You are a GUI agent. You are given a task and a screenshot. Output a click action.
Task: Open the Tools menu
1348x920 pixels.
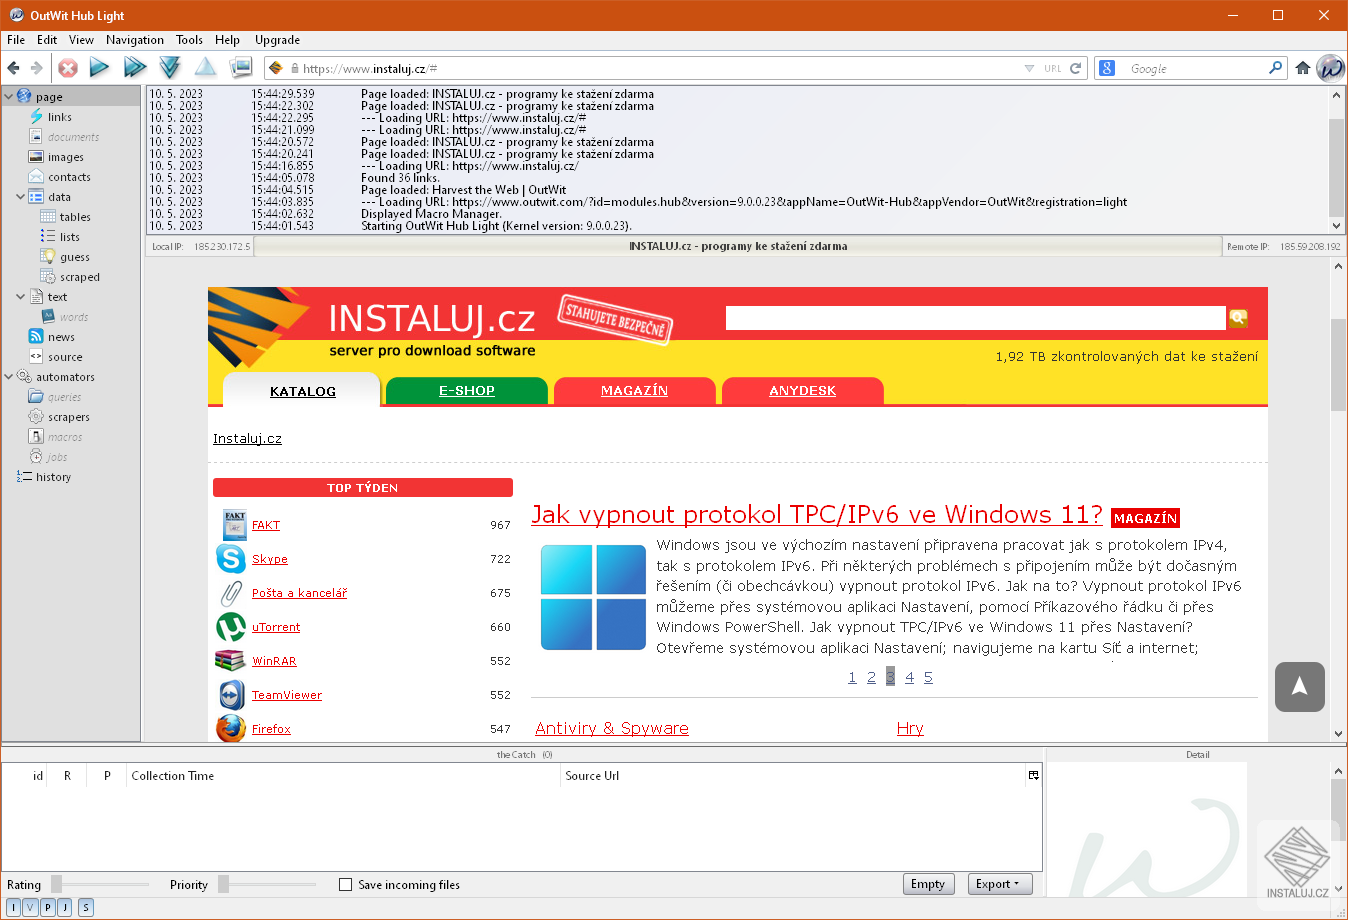[x=189, y=40]
